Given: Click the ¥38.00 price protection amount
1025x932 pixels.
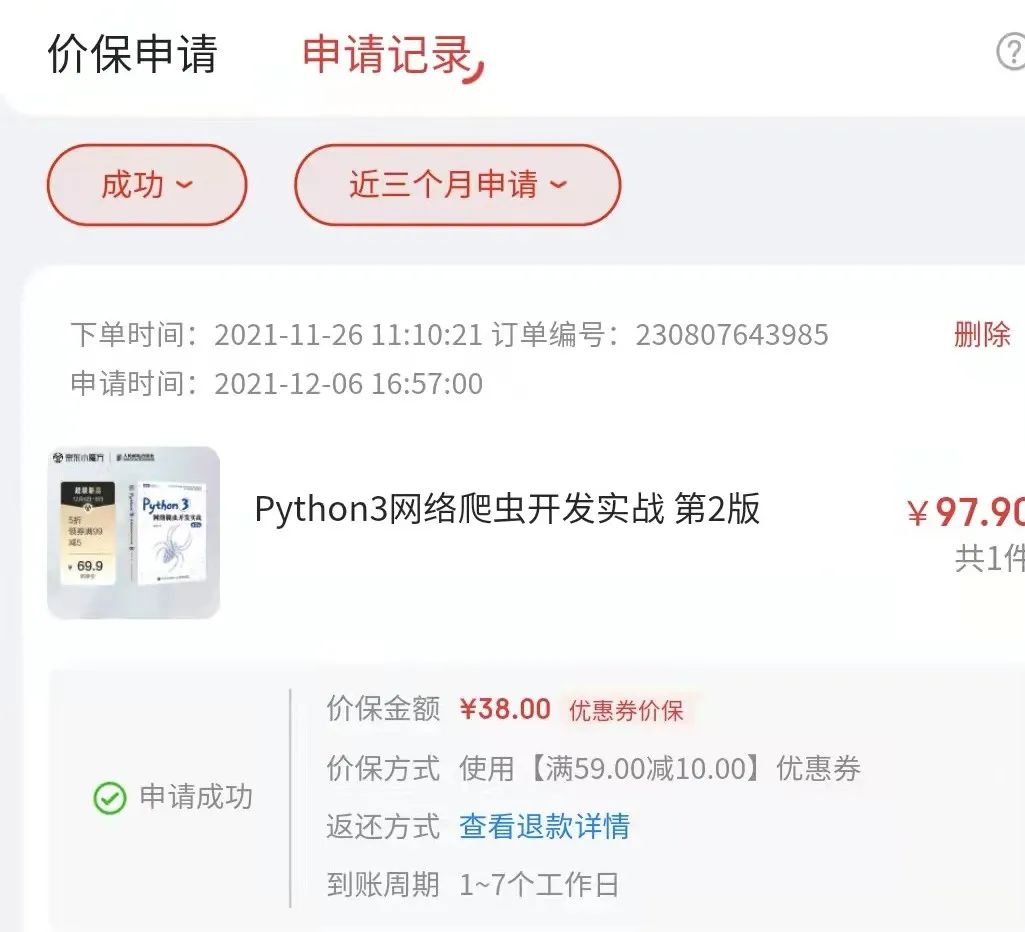Looking at the screenshot, I should click(505, 709).
